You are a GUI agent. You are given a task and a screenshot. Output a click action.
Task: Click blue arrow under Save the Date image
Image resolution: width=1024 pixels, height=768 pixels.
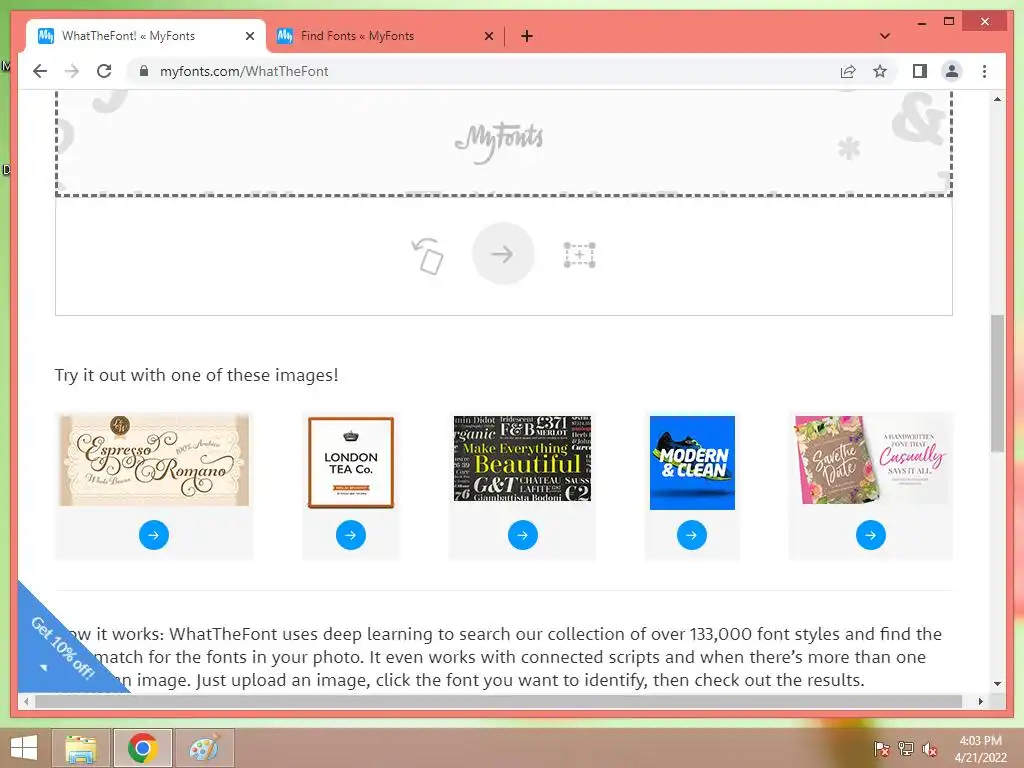[x=871, y=535]
